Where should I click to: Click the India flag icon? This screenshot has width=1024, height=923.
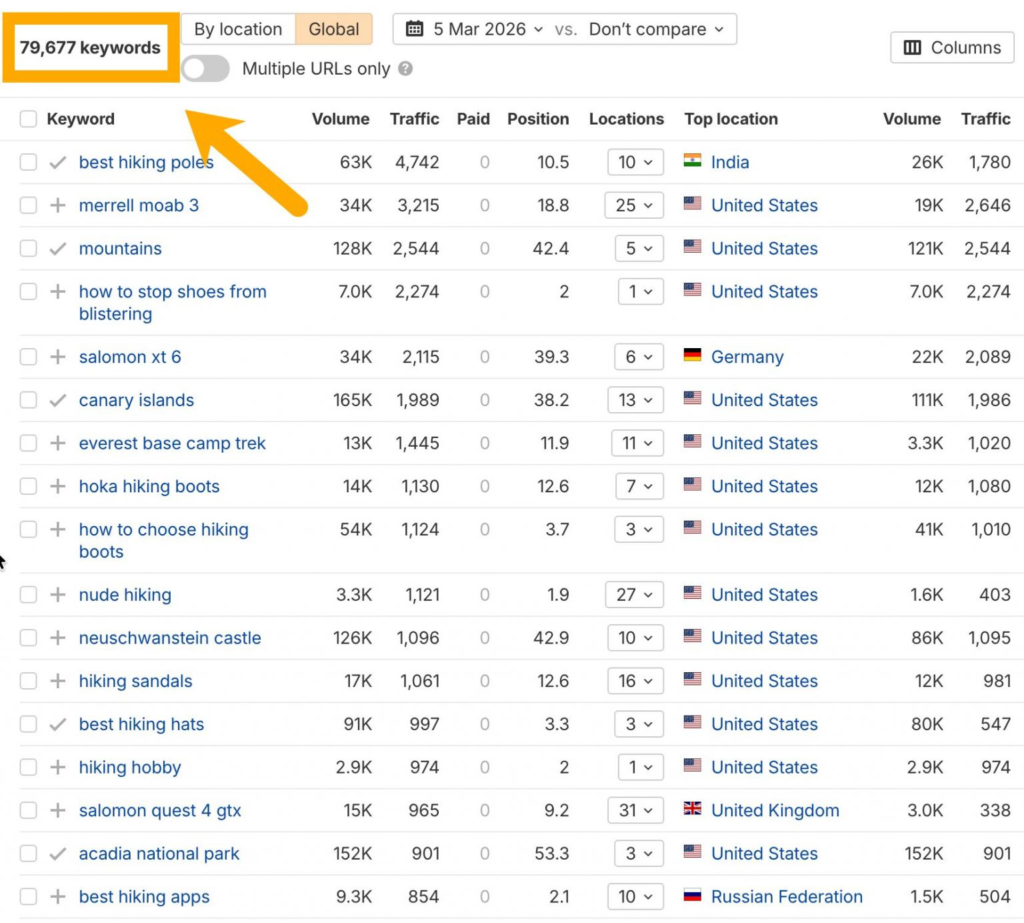pyautogui.click(x=692, y=161)
